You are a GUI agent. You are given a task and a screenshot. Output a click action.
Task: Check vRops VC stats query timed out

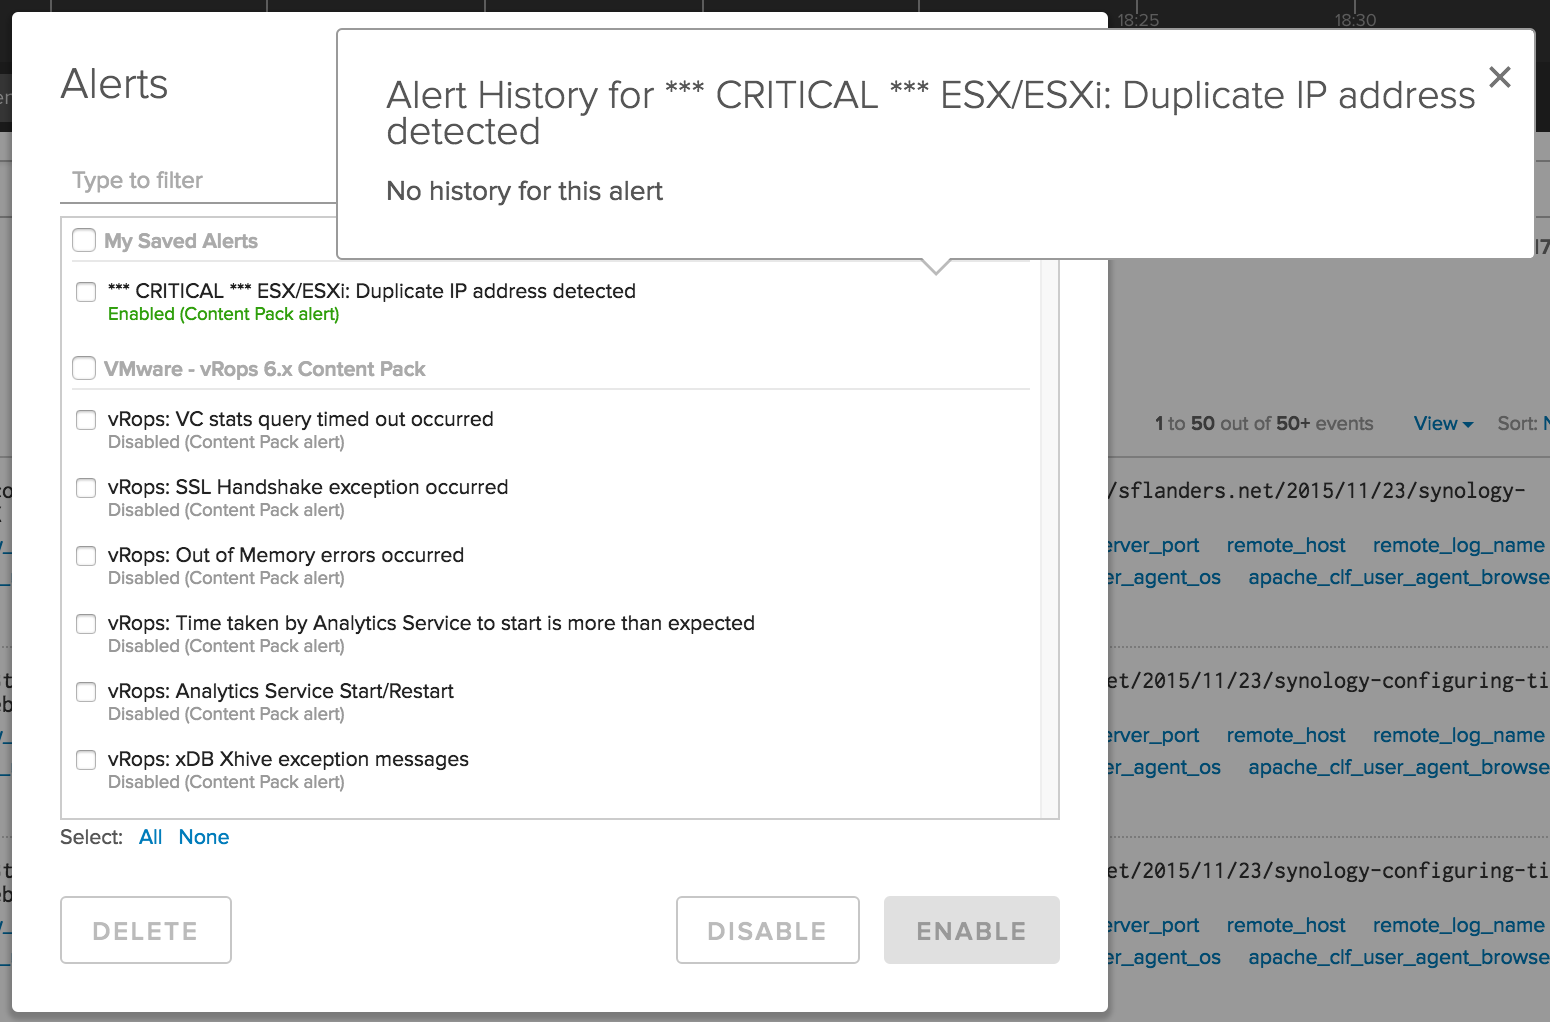[x=86, y=419]
